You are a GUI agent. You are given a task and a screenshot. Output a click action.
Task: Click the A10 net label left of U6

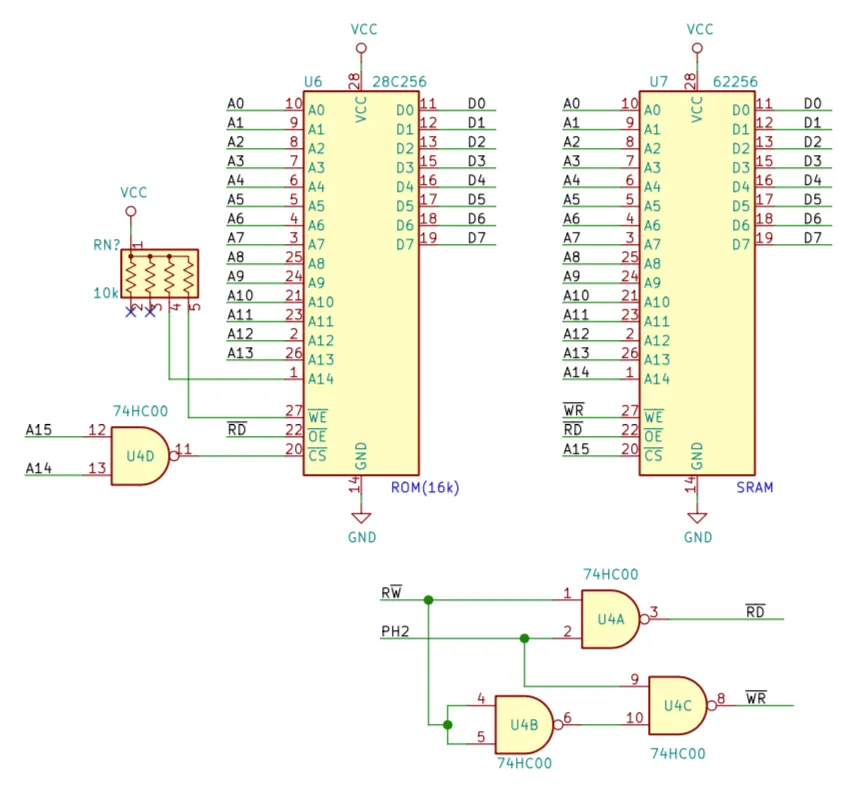point(240,295)
